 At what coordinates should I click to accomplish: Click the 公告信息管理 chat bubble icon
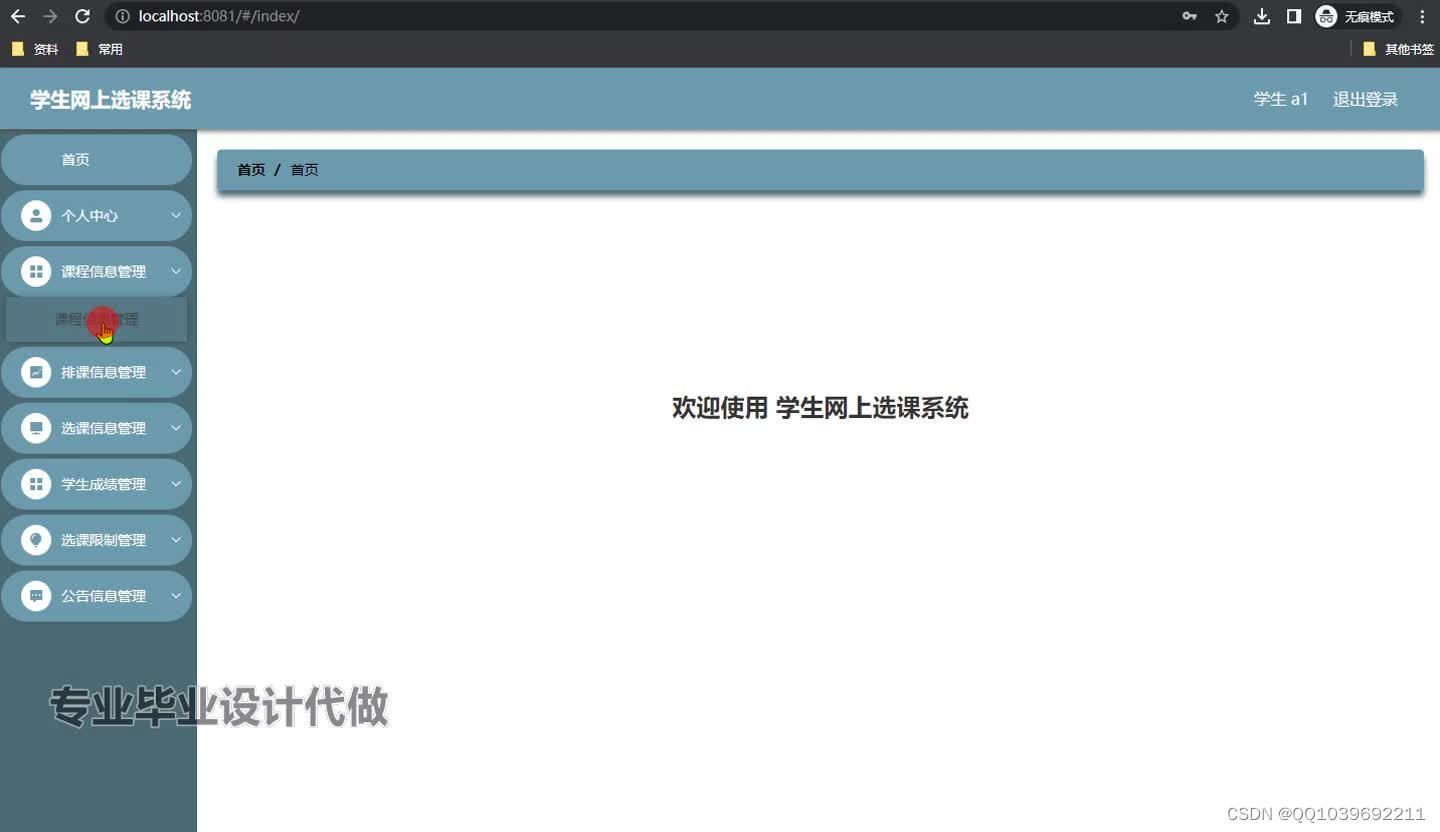(x=36, y=596)
